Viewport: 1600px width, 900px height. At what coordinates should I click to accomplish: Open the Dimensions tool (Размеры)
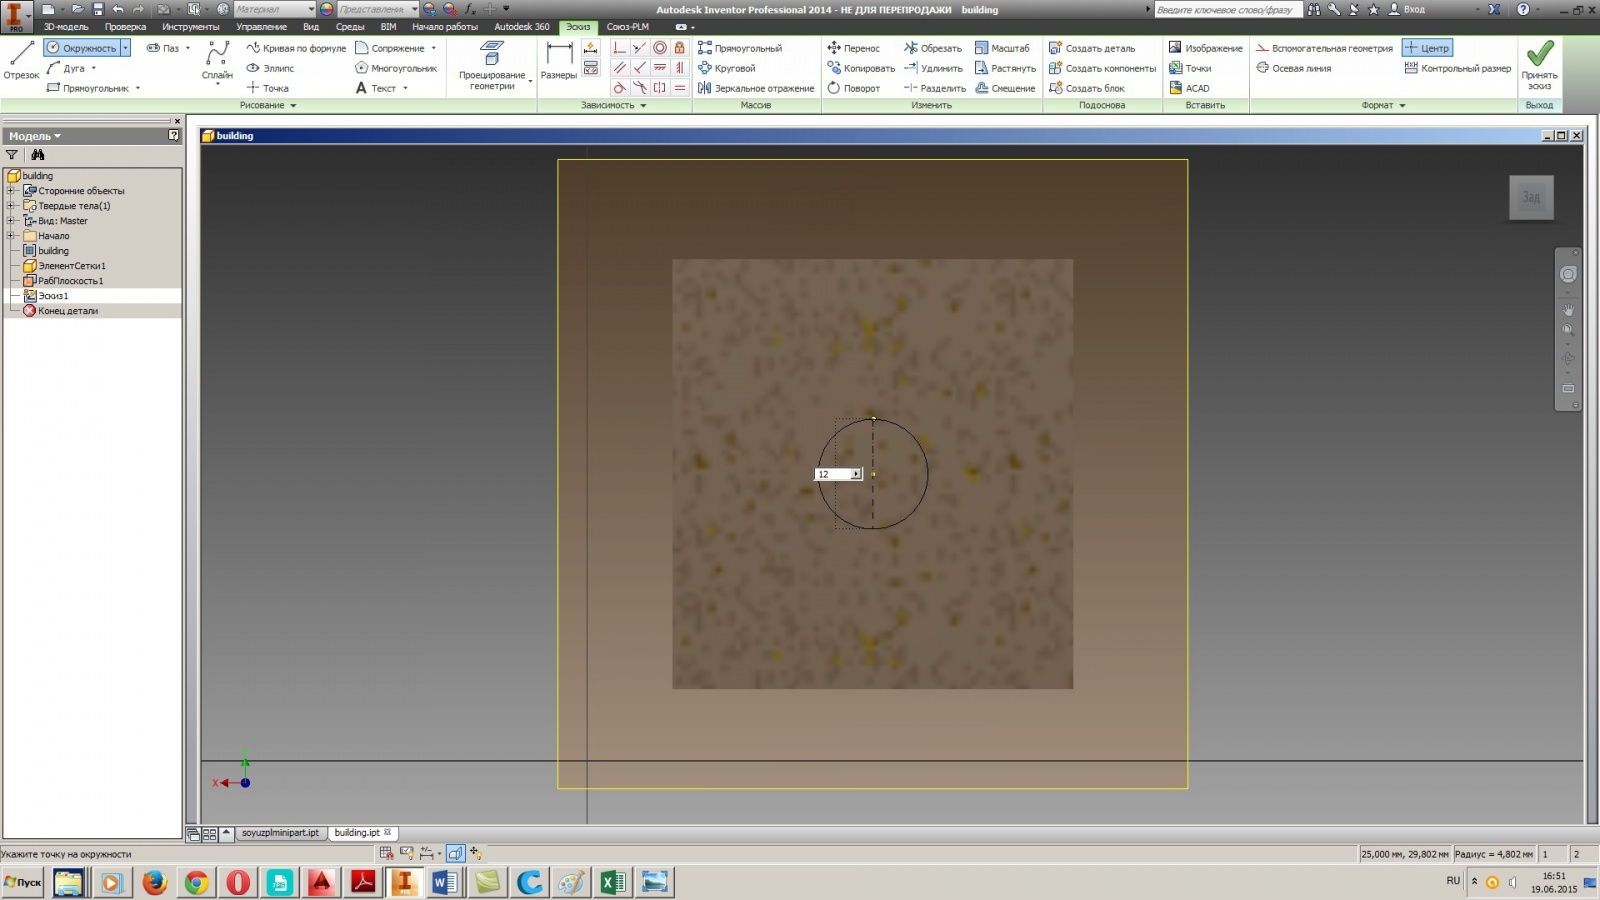[x=558, y=60]
